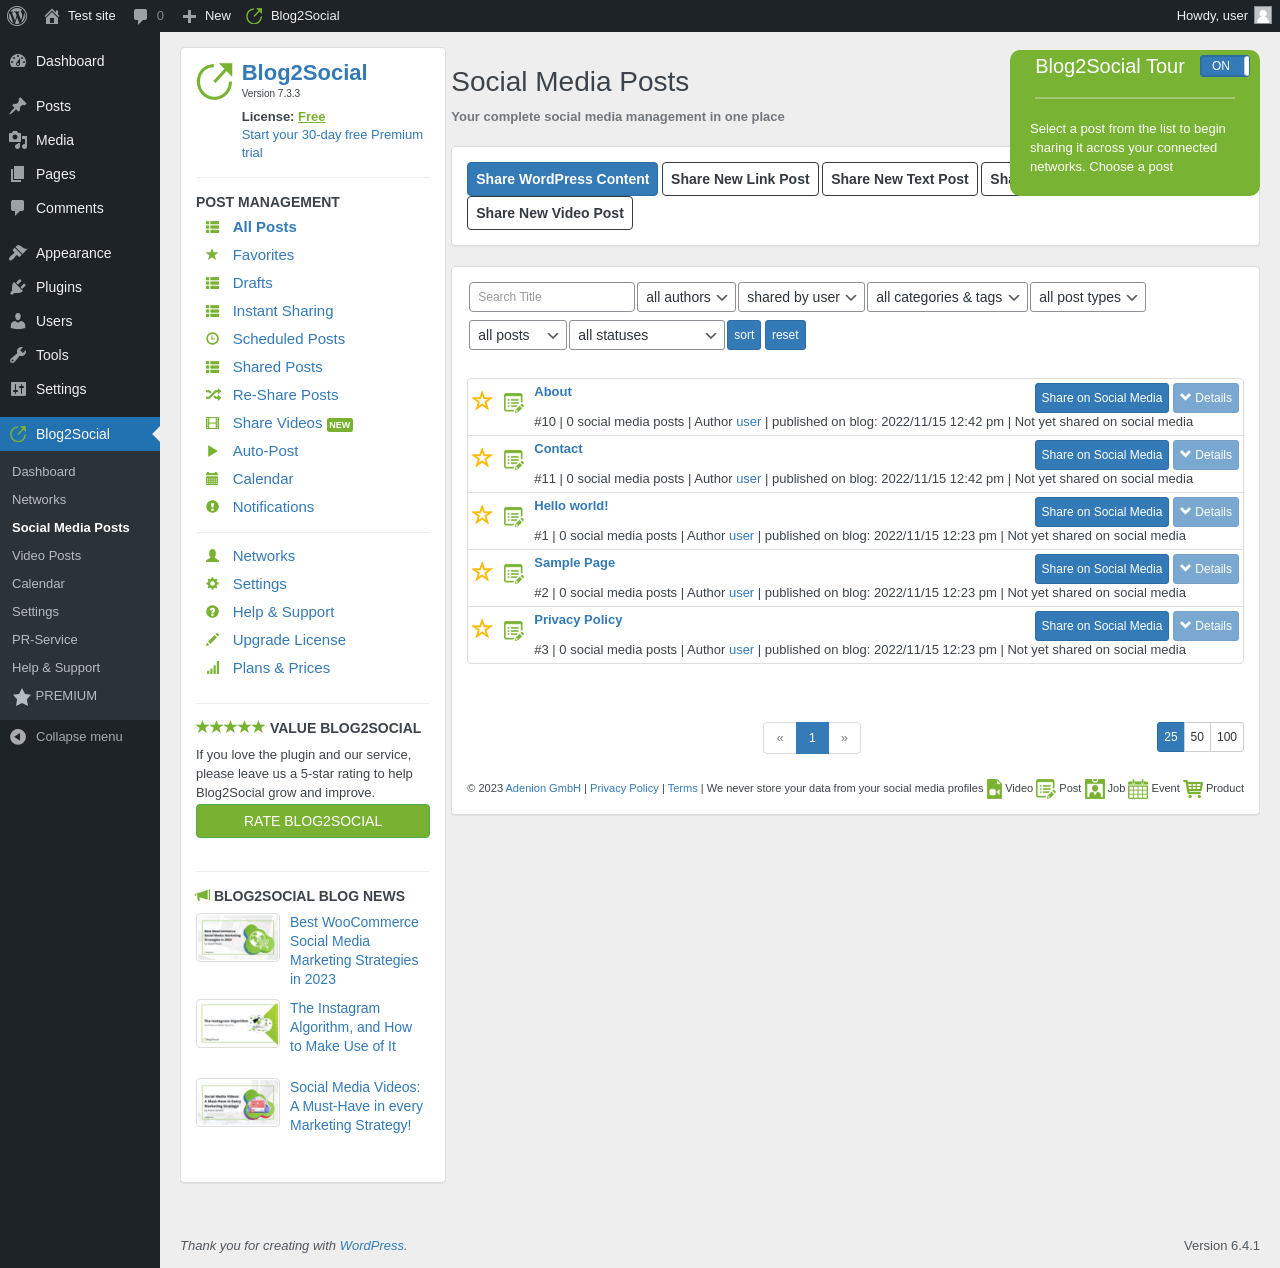Open the Help & Support question icon
Viewport: 1280px width, 1268px height.
tap(212, 612)
